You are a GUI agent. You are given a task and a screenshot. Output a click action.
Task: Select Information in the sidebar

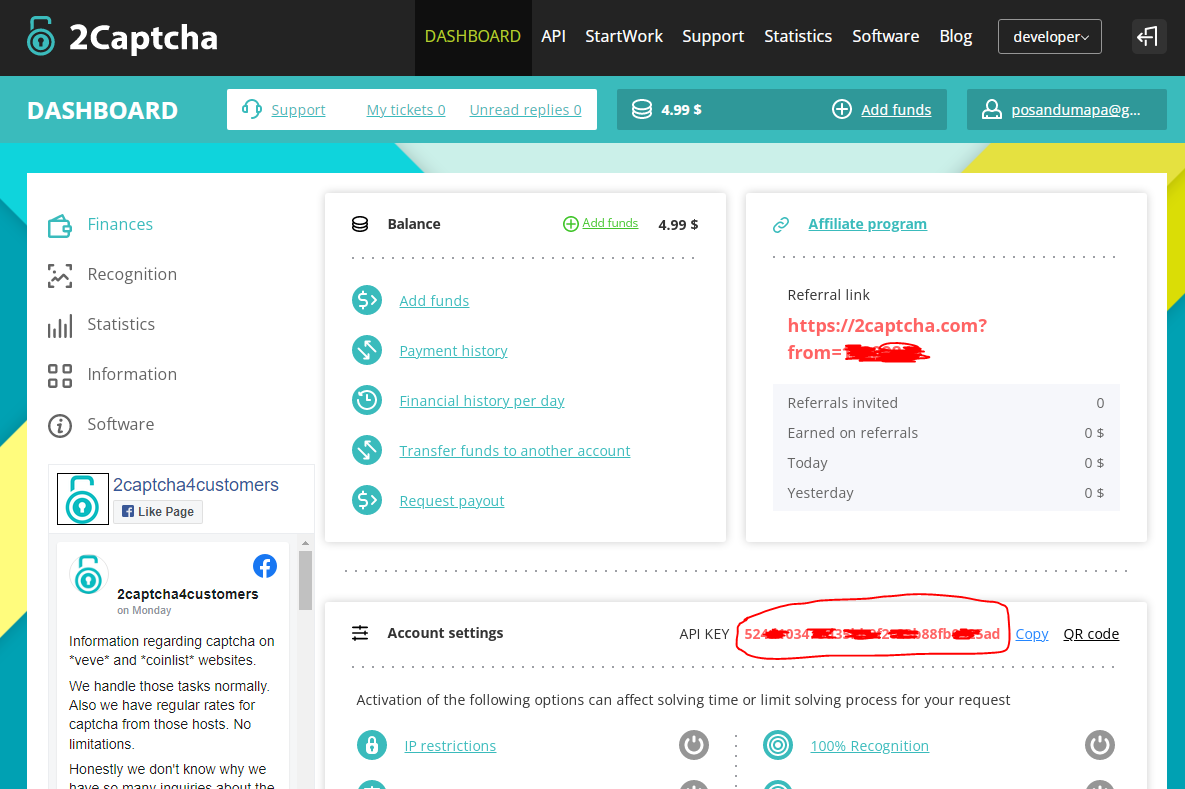coord(131,374)
